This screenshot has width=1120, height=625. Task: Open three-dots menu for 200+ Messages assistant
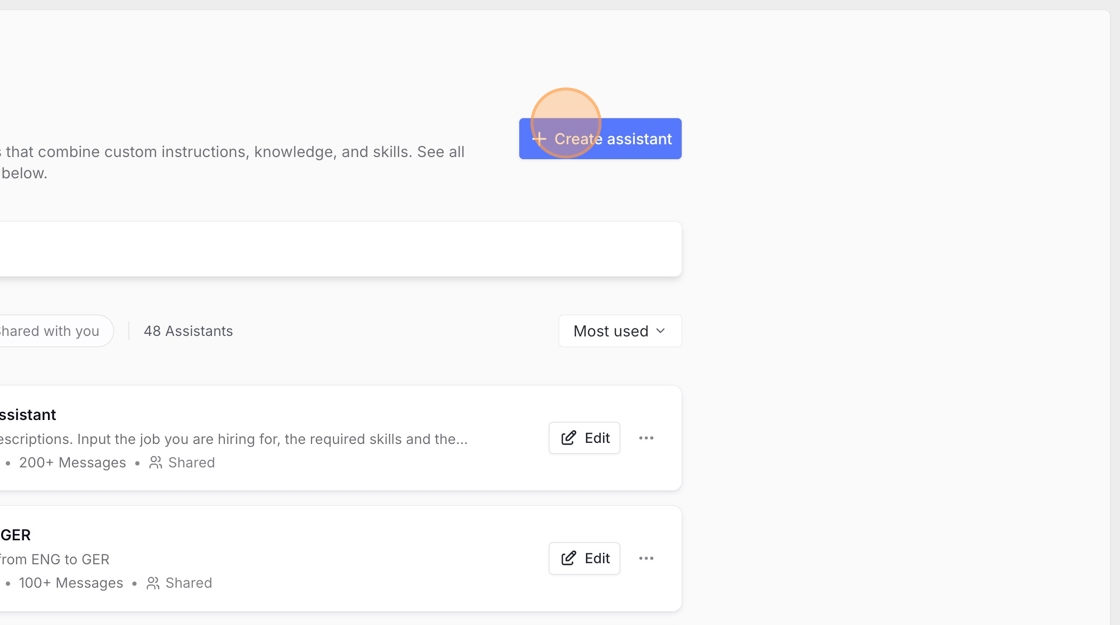[646, 438]
